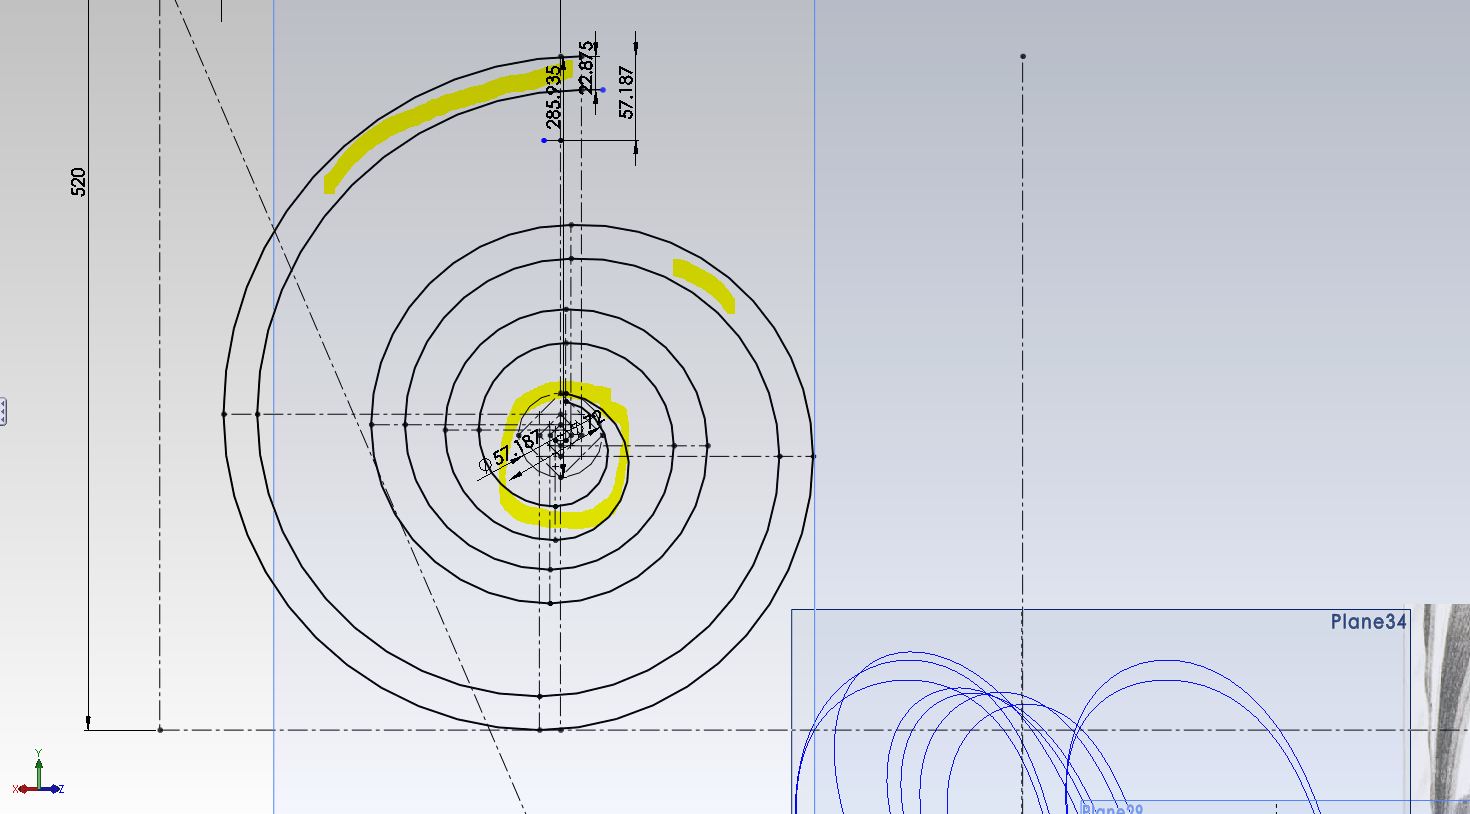
Task: Click the blue Z axis on the orientation triad
Action: [x=54, y=789]
